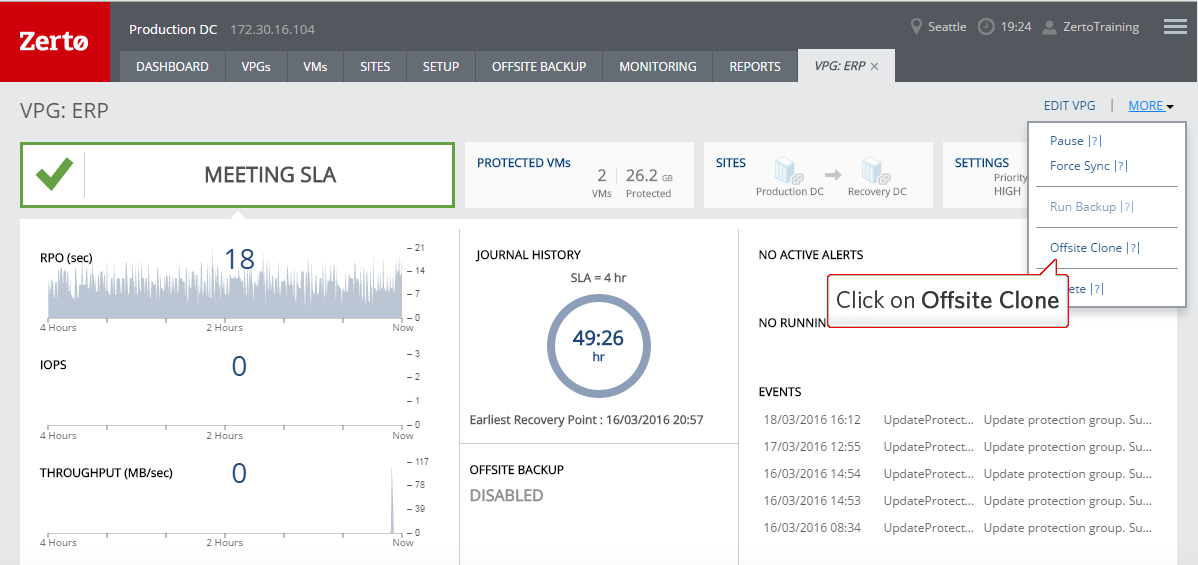Viewport: 1198px width, 565px height.
Task: Open the SITES tab
Action: [375, 67]
